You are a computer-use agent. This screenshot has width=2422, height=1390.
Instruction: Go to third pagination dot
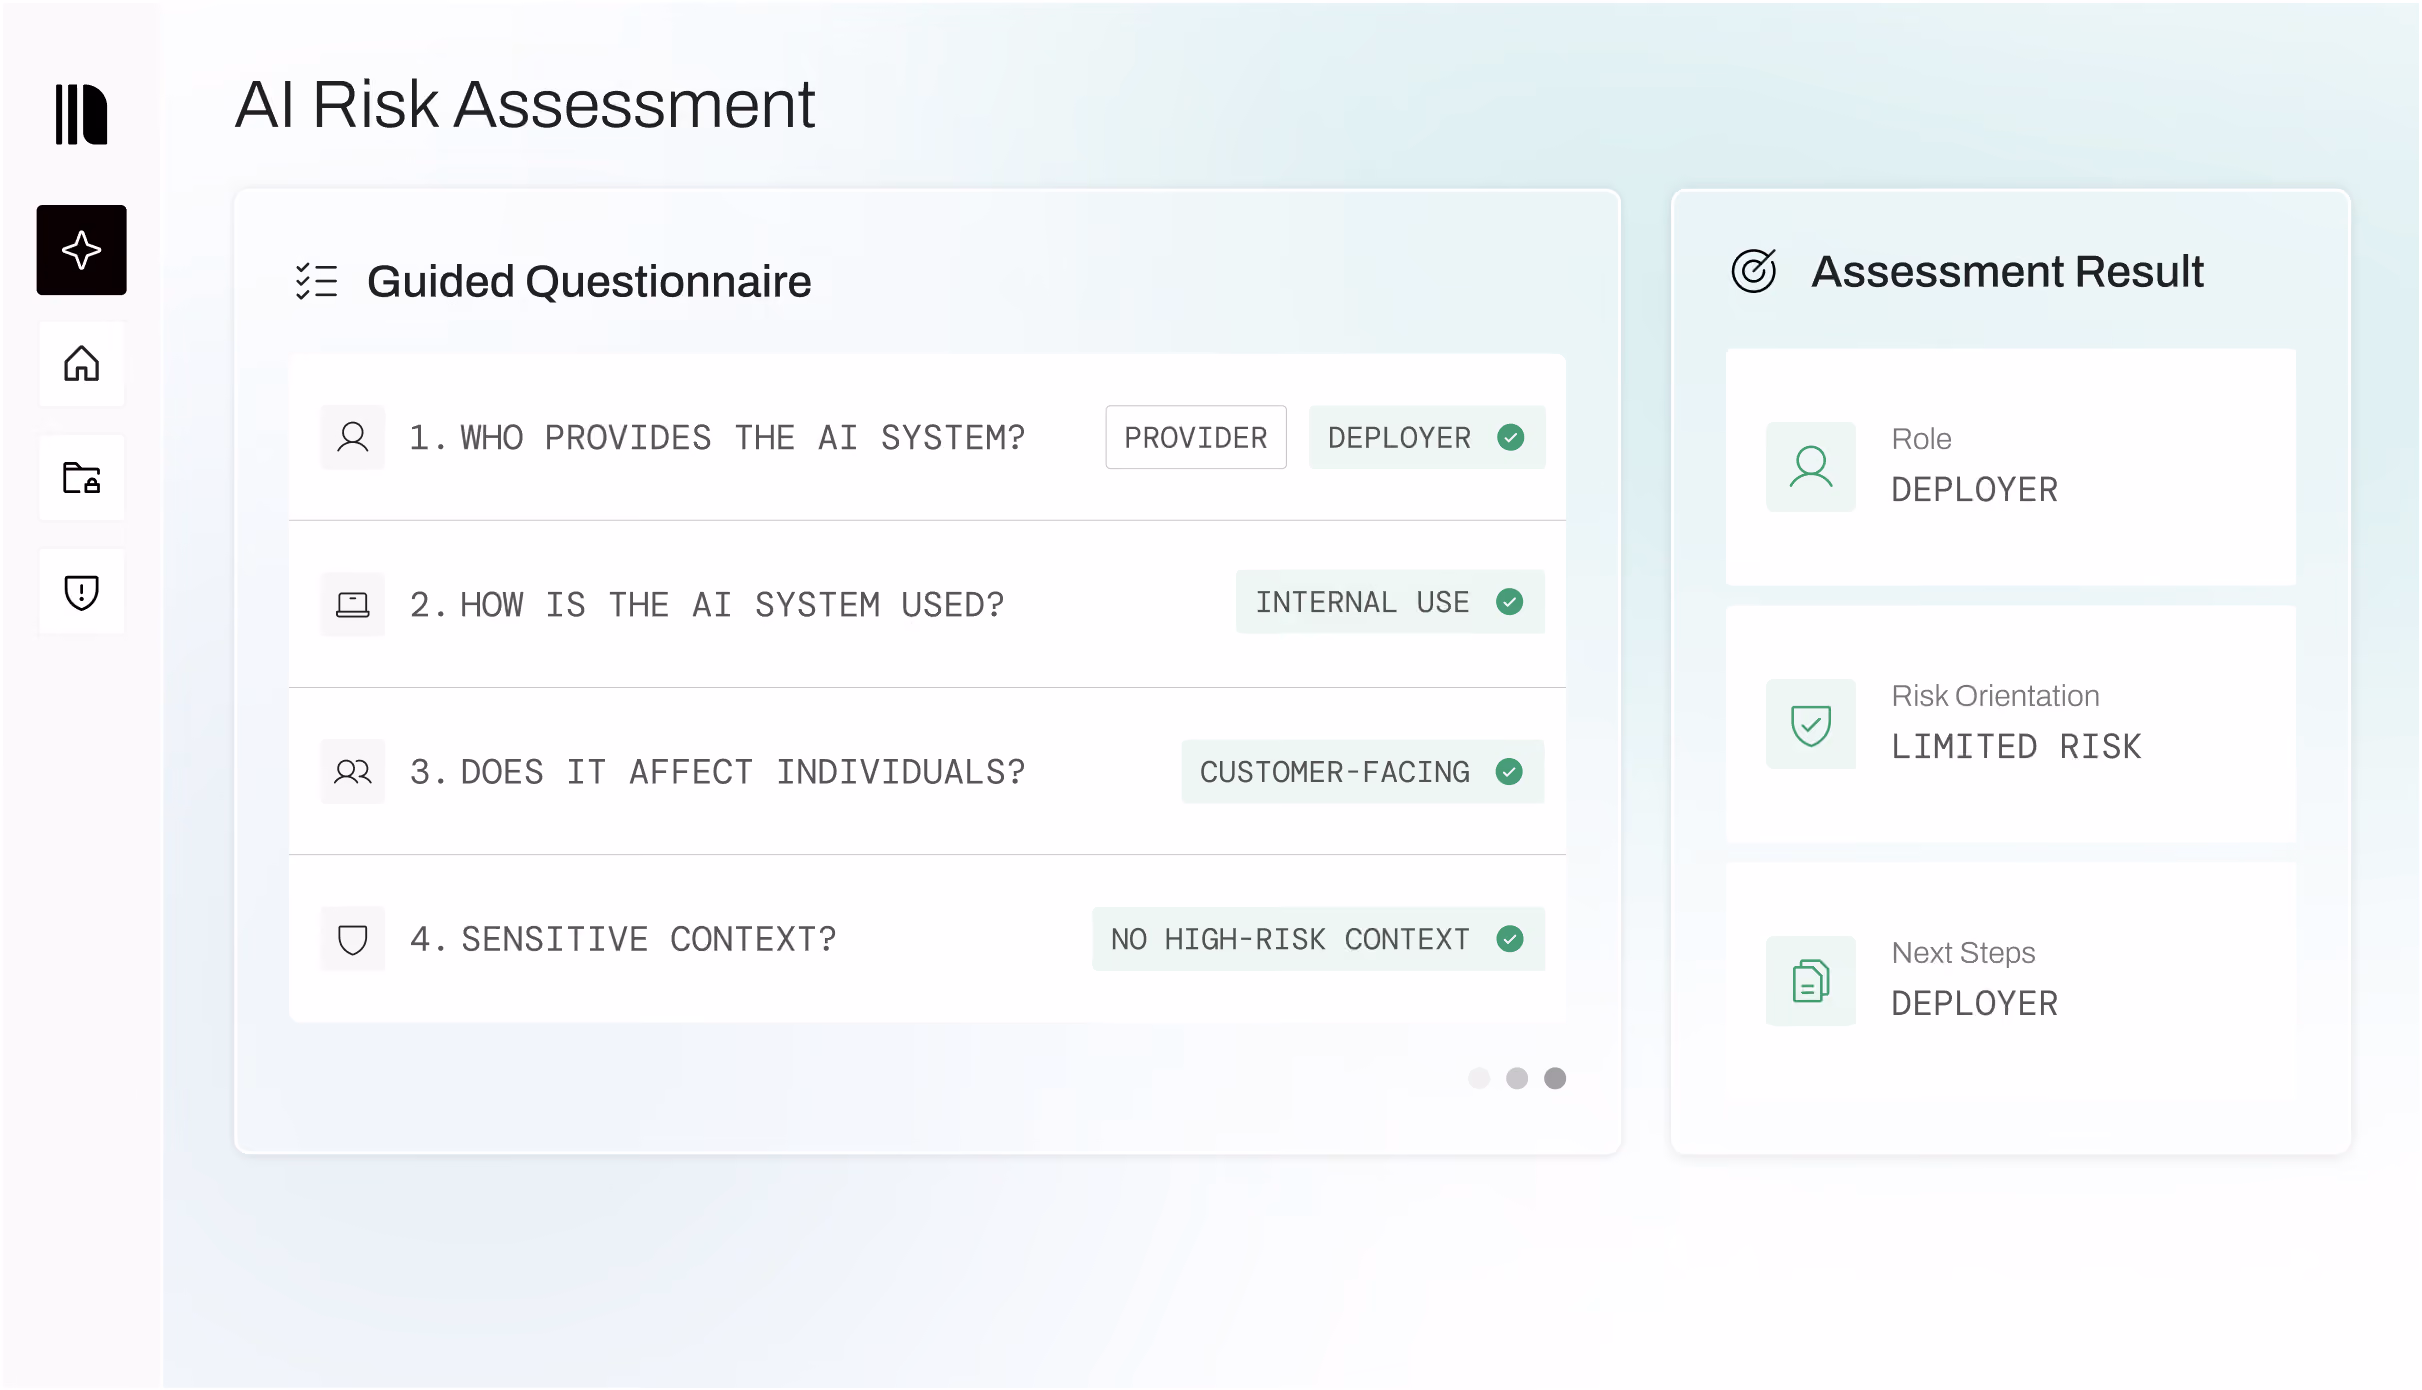[1554, 1078]
